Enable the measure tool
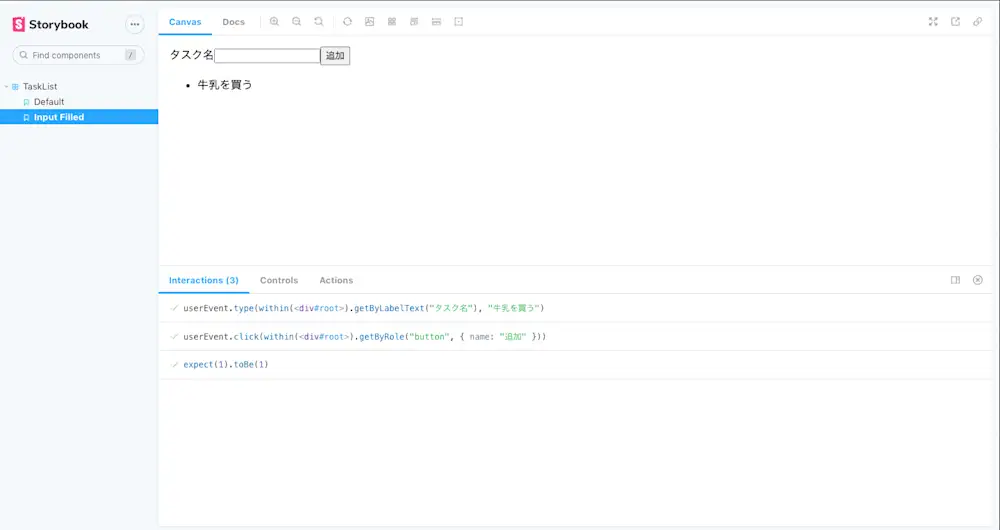Screen dimensions: 1000x530 [x=436, y=22]
